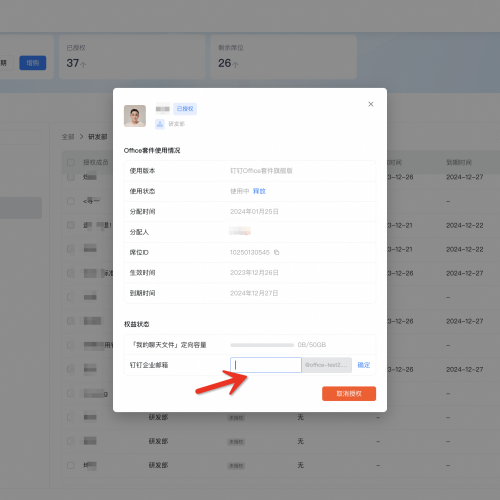
Task: Open the user avatar photo
Action: pos(135,116)
